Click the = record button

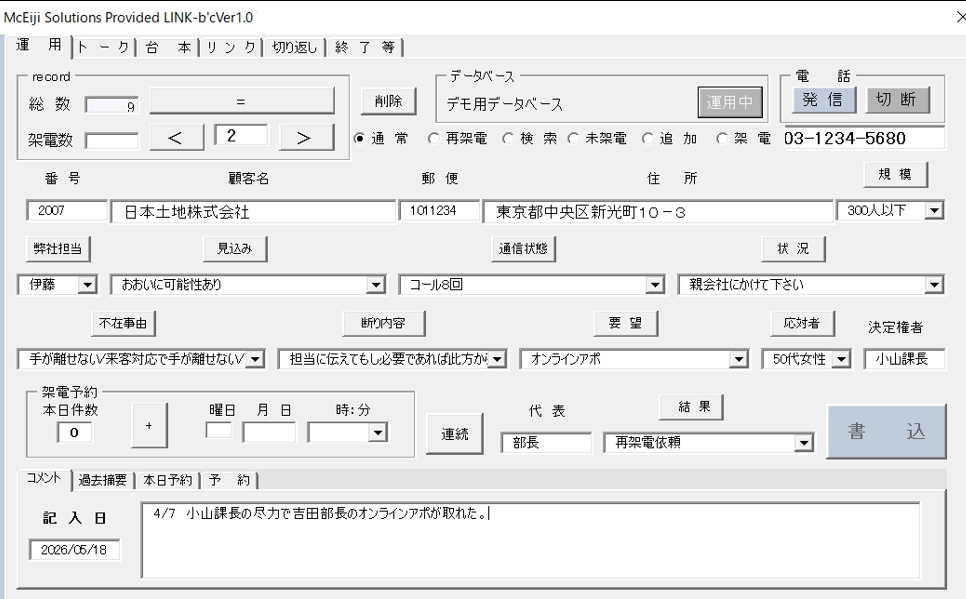tap(242, 101)
